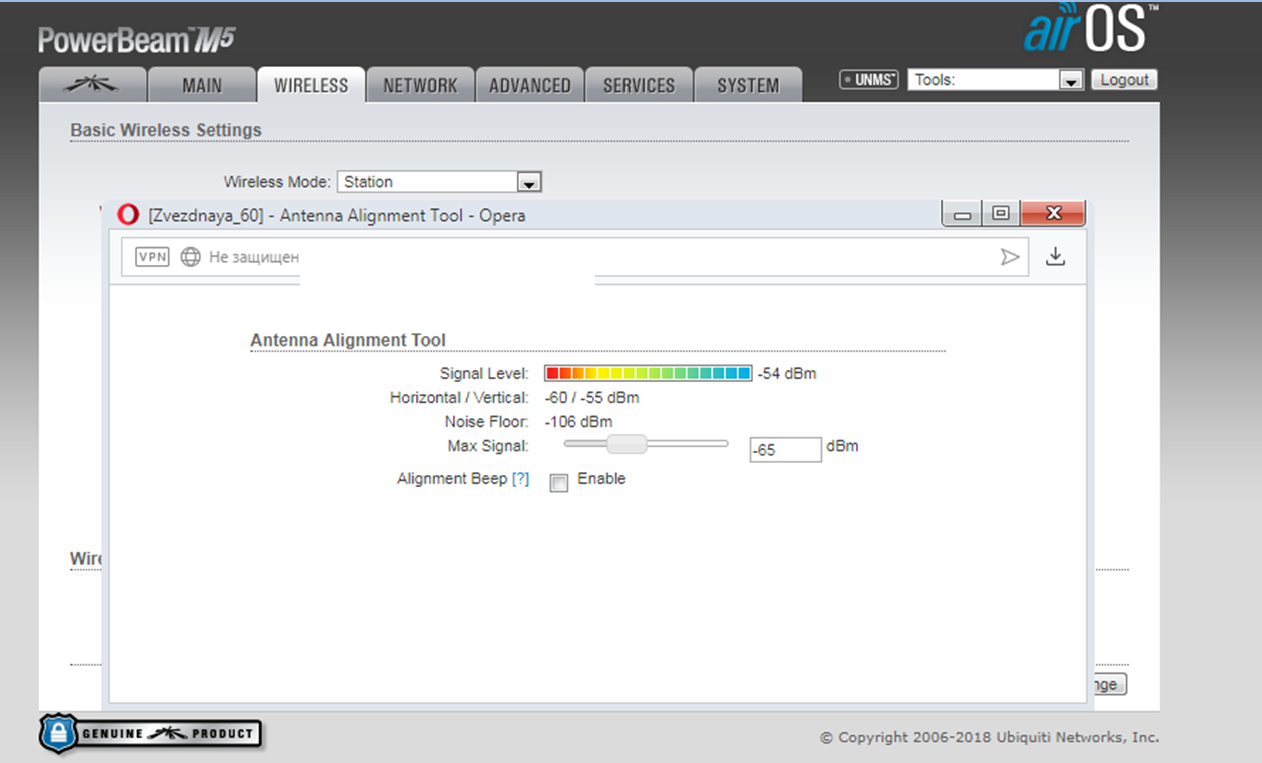Click the Opera VPN badge
Screen dimensions: 1262x763
point(153,257)
